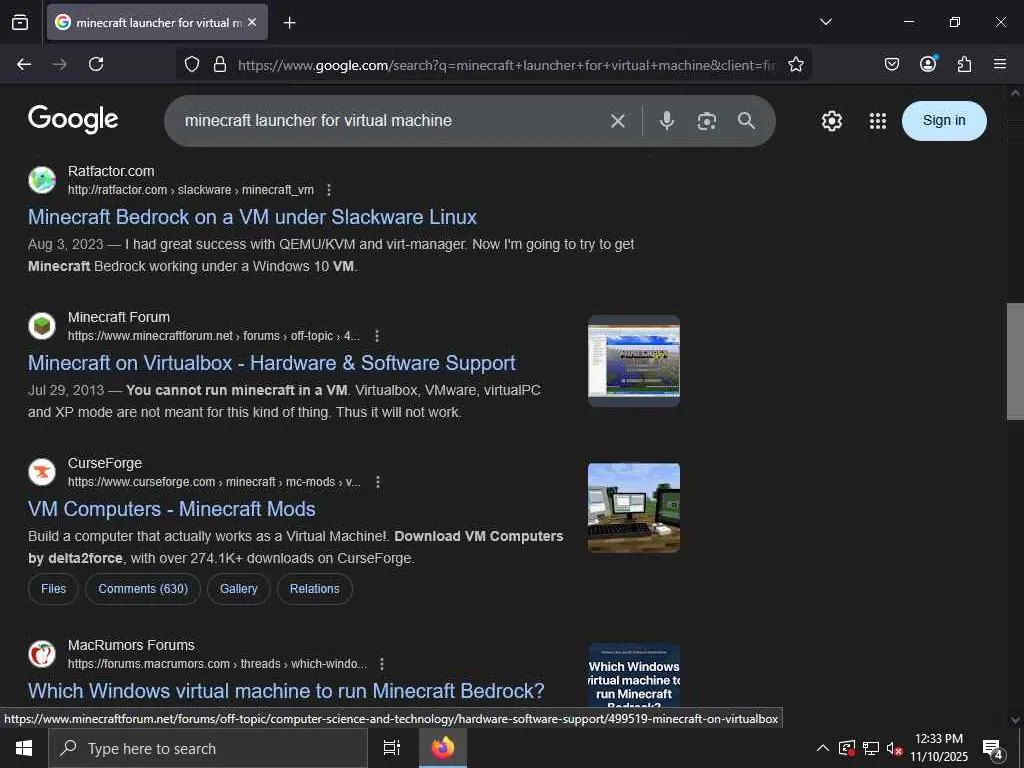Open Which Windows virtual machine result link
The height and width of the screenshot is (768, 1024).
click(x=286, y=691)
